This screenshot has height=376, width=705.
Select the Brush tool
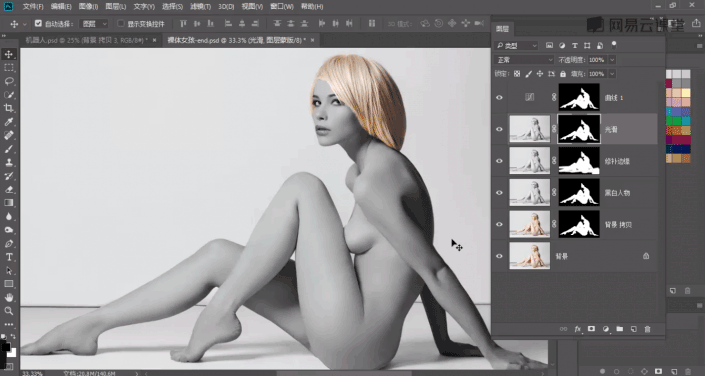[9, 149]
